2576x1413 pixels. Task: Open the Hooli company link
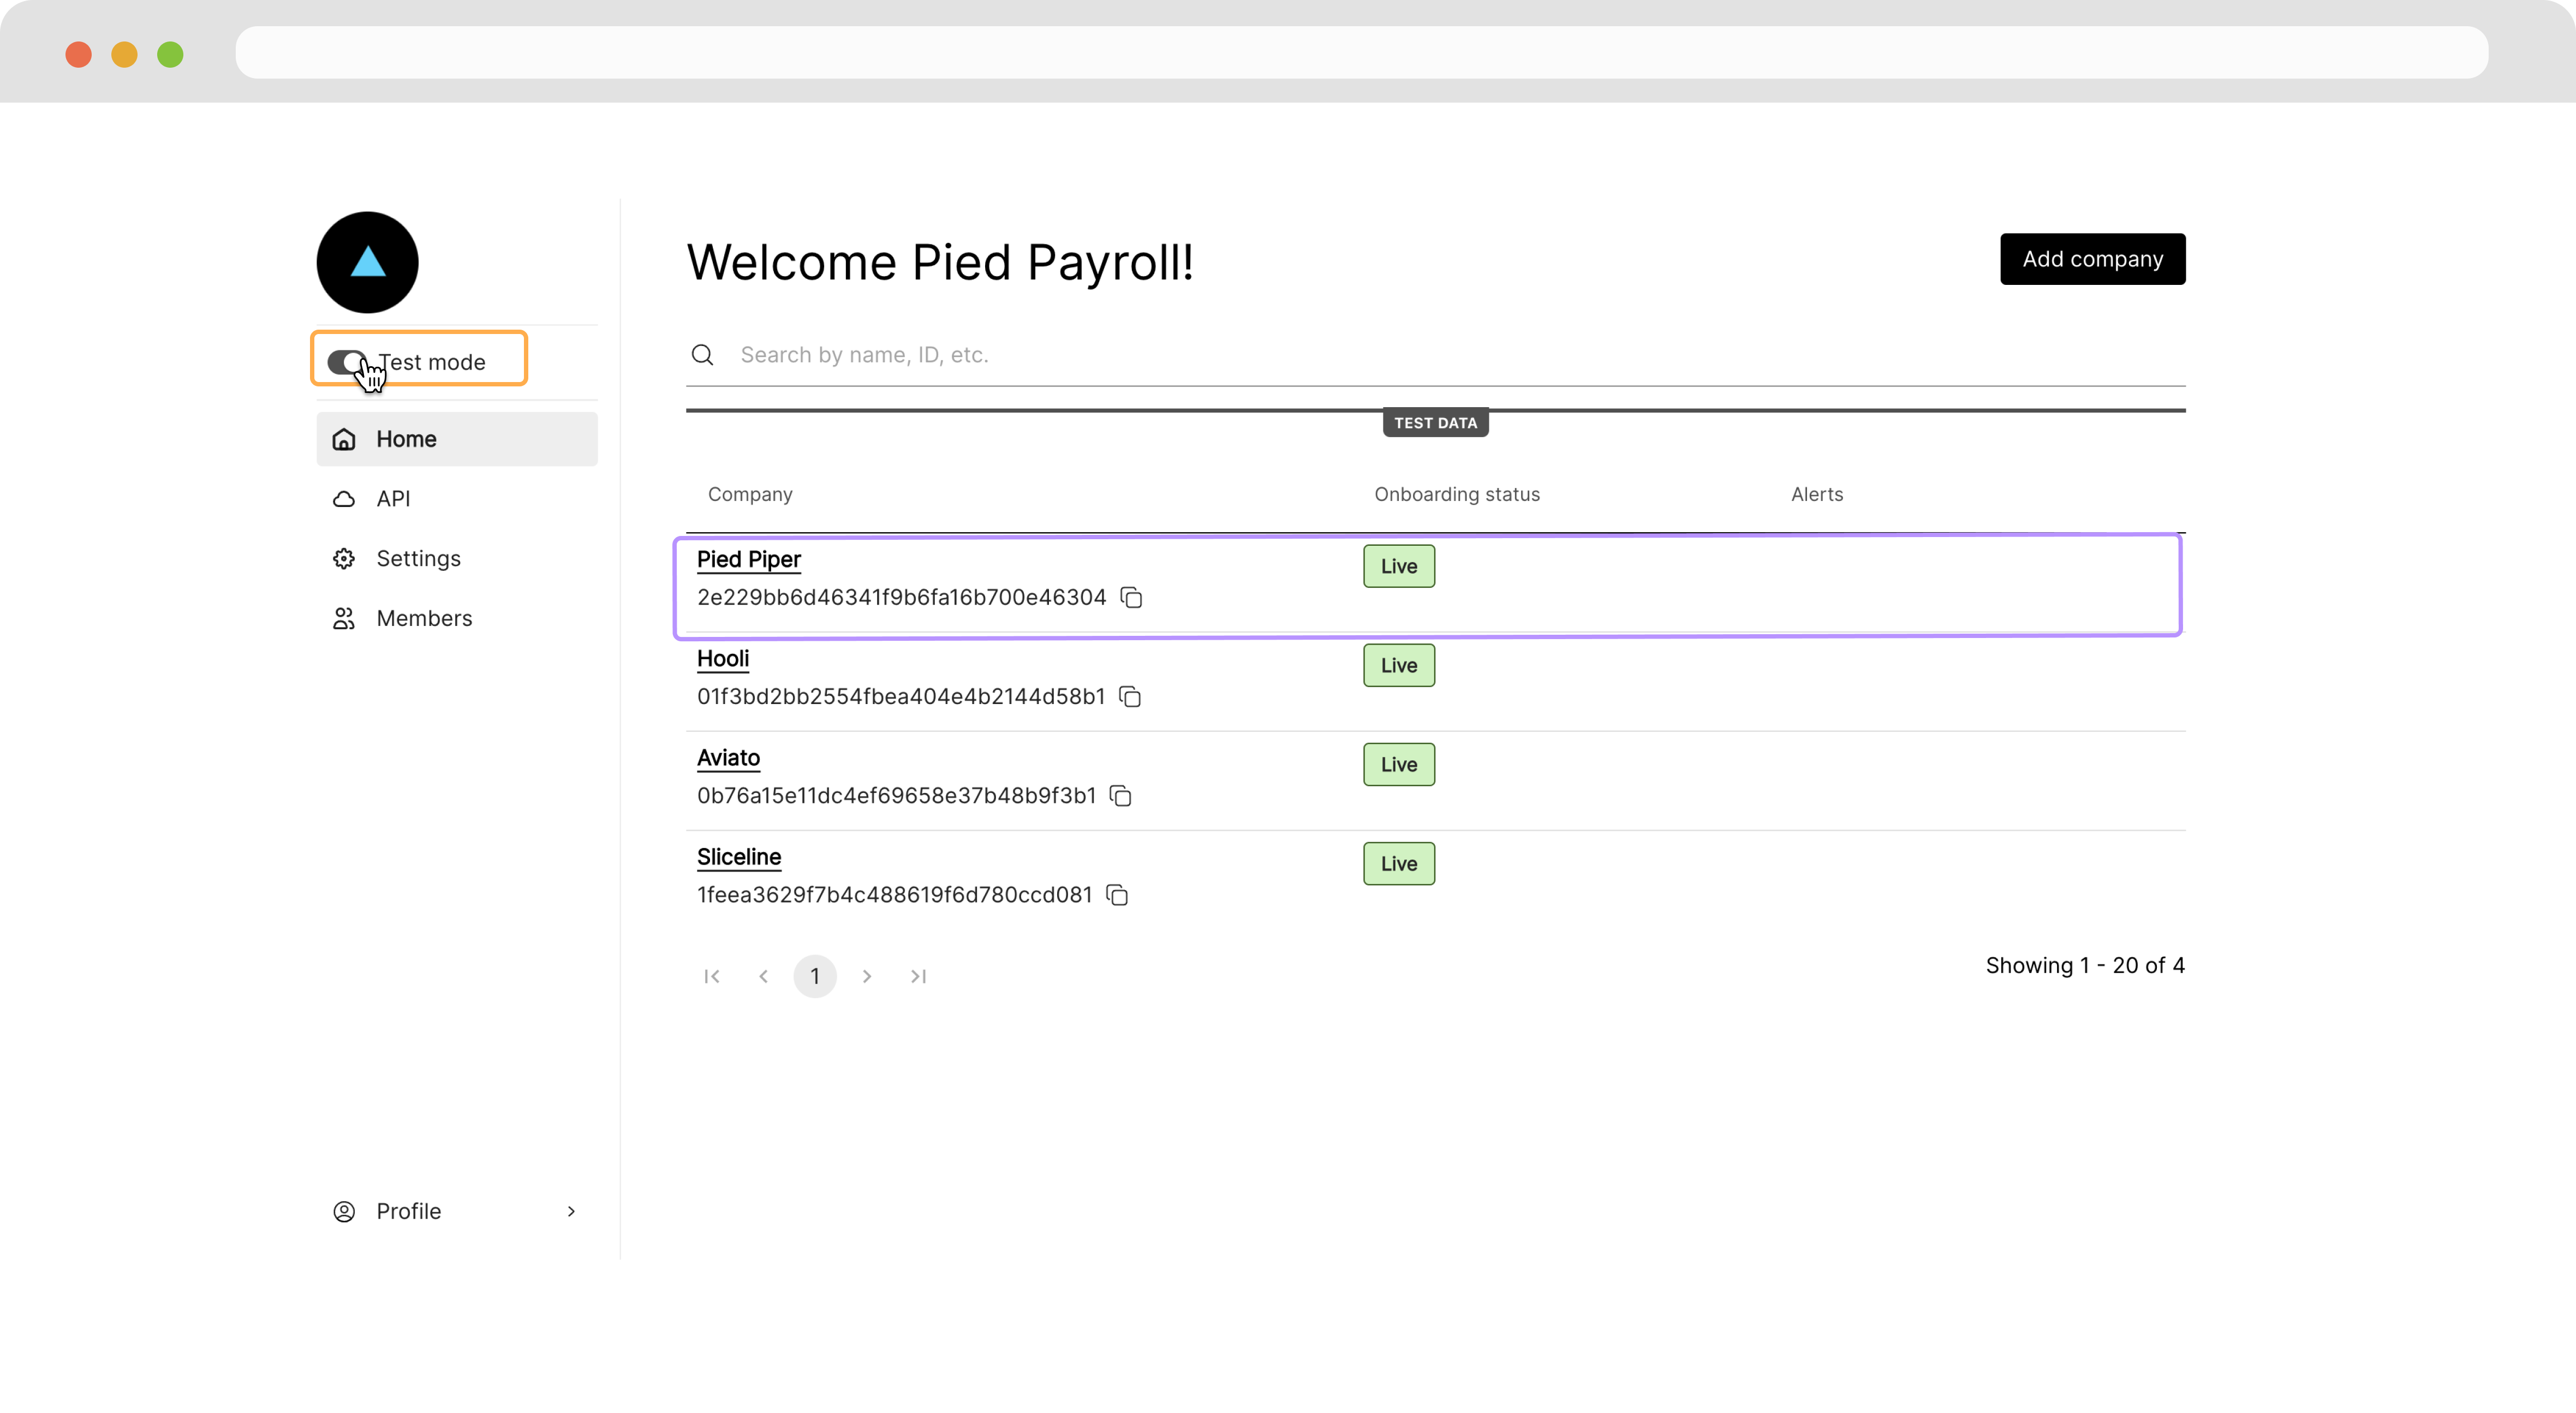pos(722,658)
